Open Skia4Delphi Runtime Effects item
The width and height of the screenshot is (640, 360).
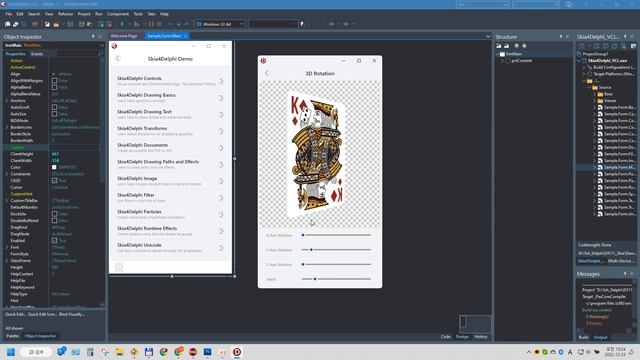(x=170, y=231)
